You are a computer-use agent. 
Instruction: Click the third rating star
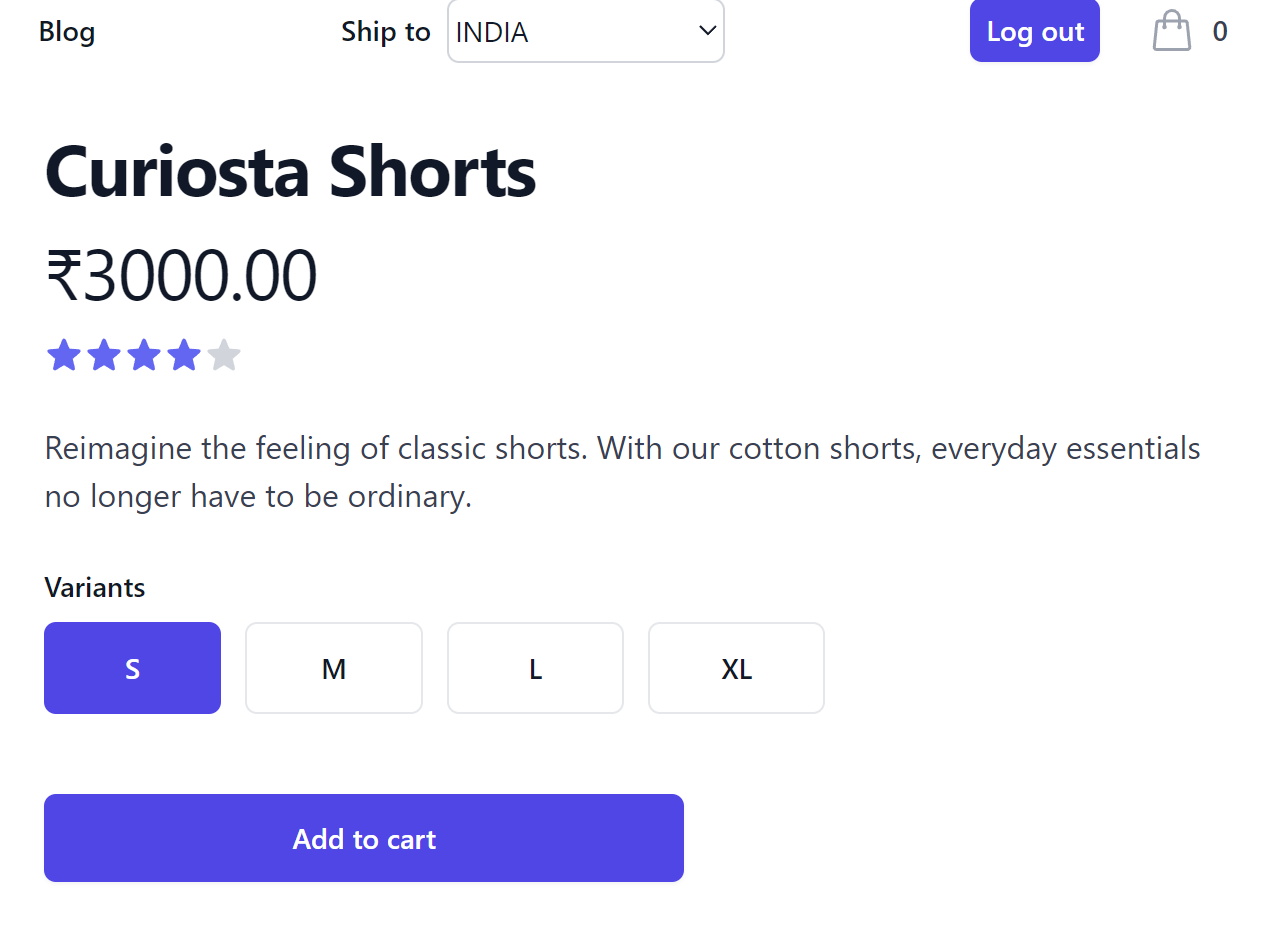click(143, 354)
